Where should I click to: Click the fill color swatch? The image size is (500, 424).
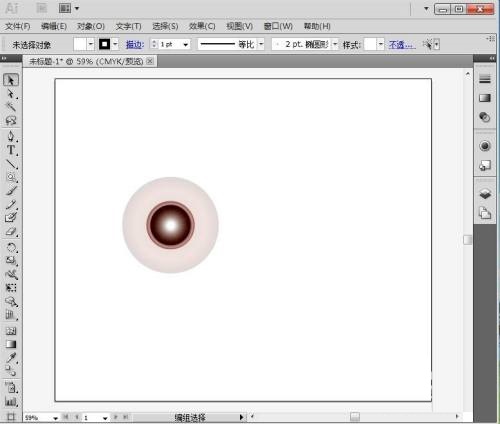[x=80, y=44]
